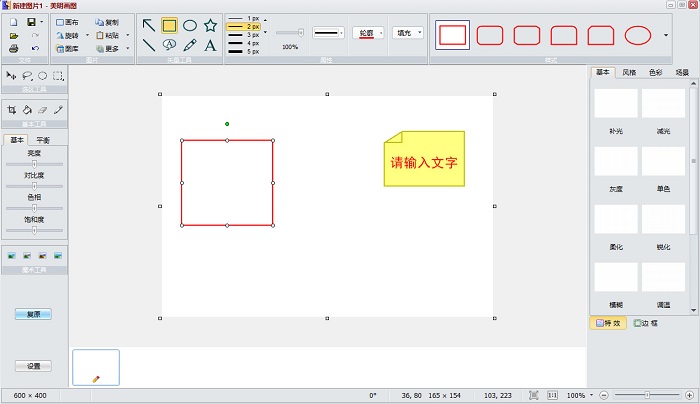This screenshot has height=404, width=700.
Task: Choose the second rounded rectangle style preset
Action: [527, 35]
